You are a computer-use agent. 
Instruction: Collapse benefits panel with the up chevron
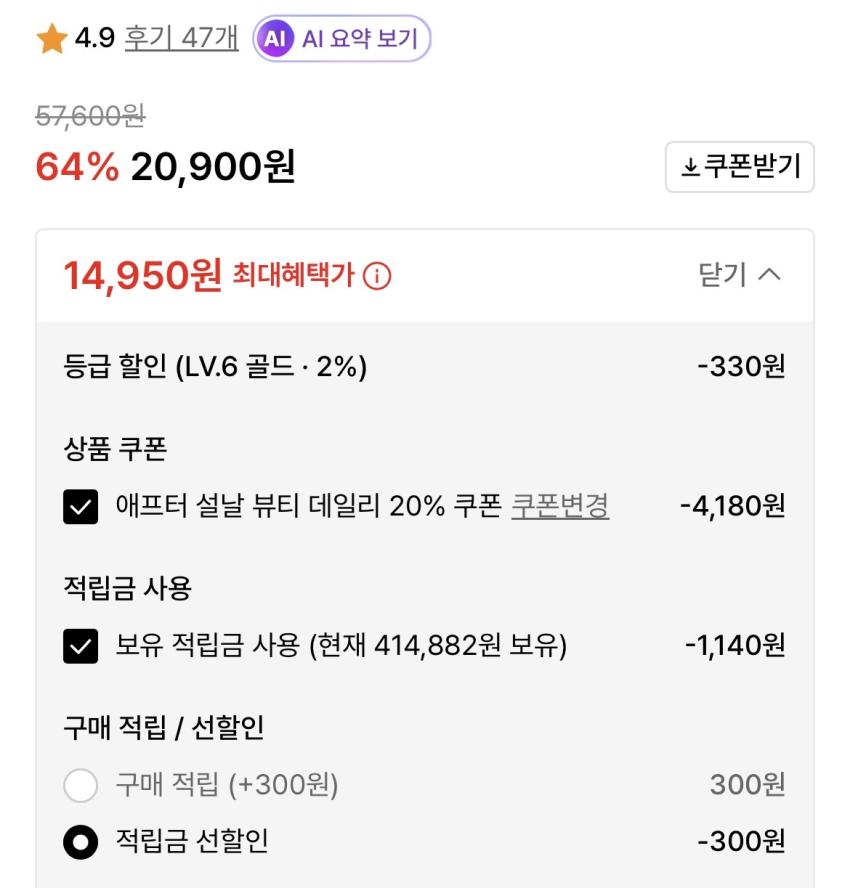pos(769,275)
